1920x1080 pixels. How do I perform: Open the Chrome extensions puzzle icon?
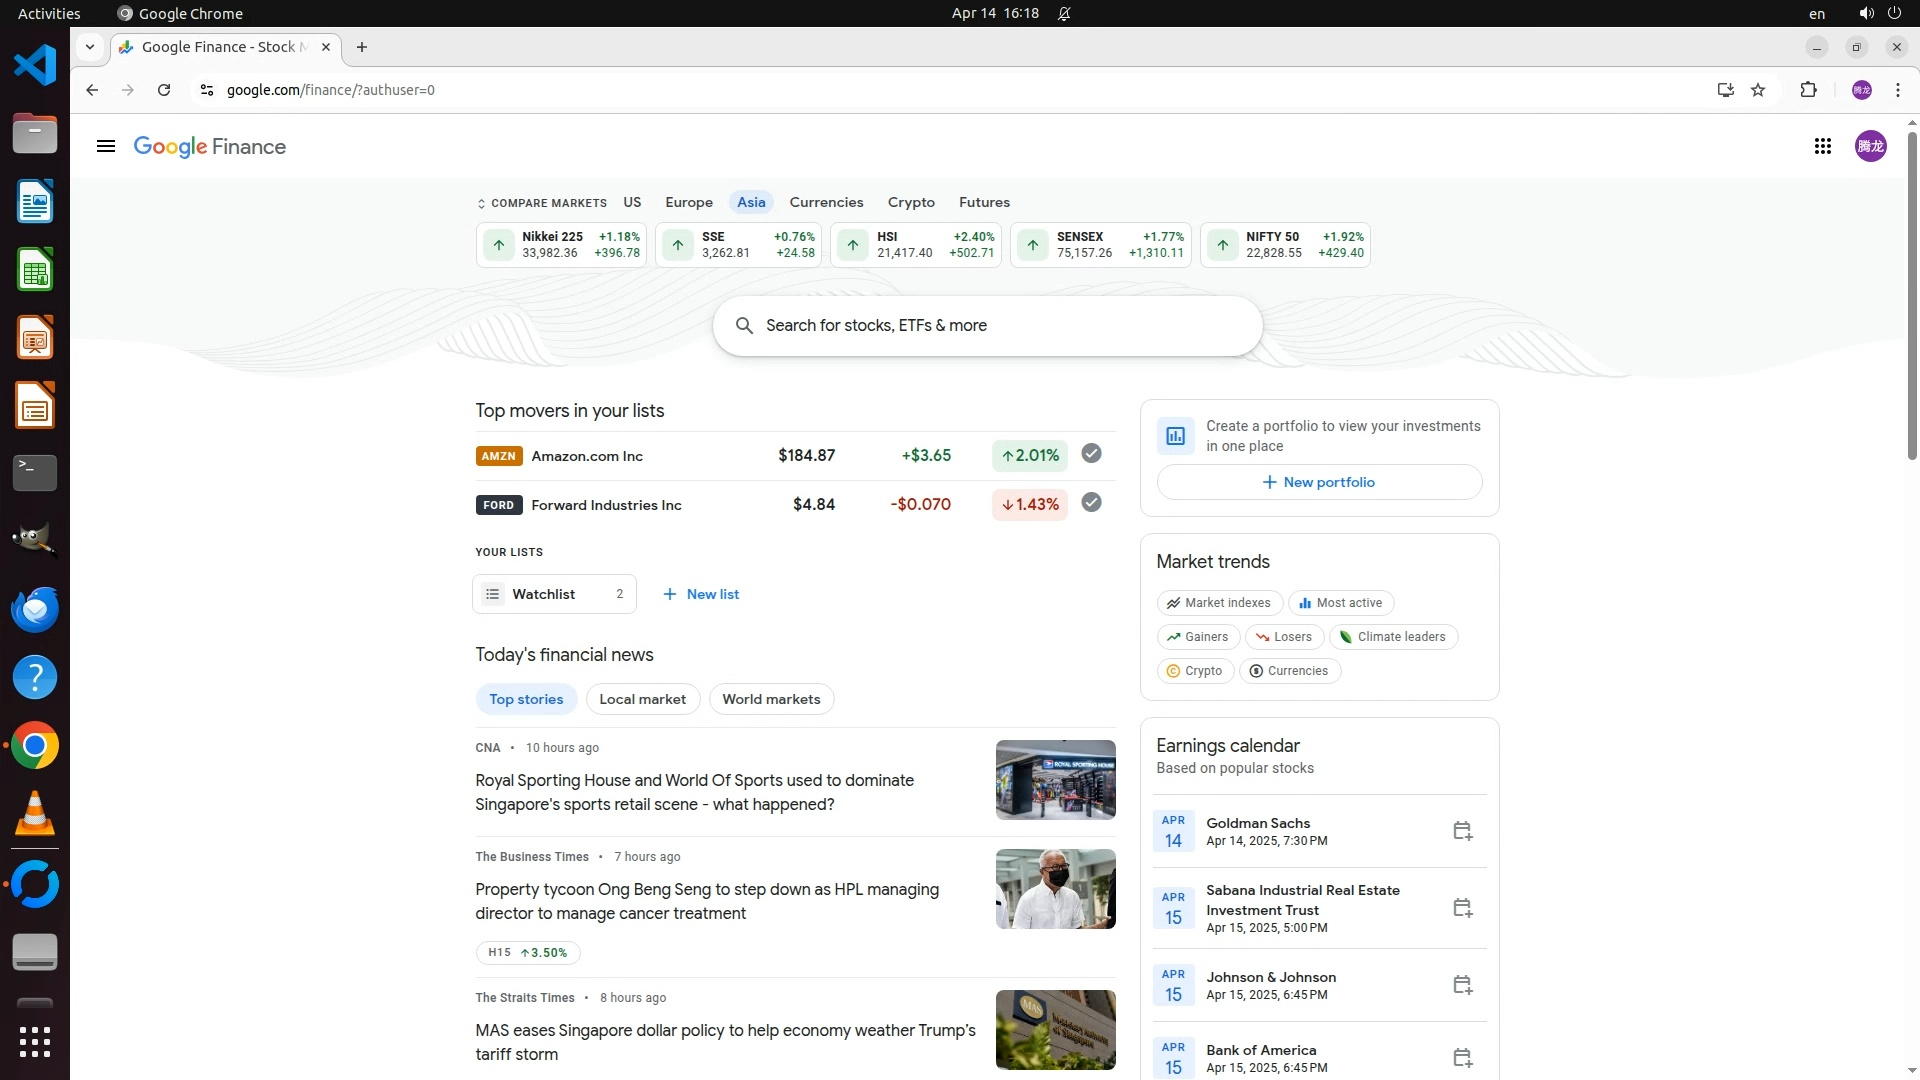1808,90
